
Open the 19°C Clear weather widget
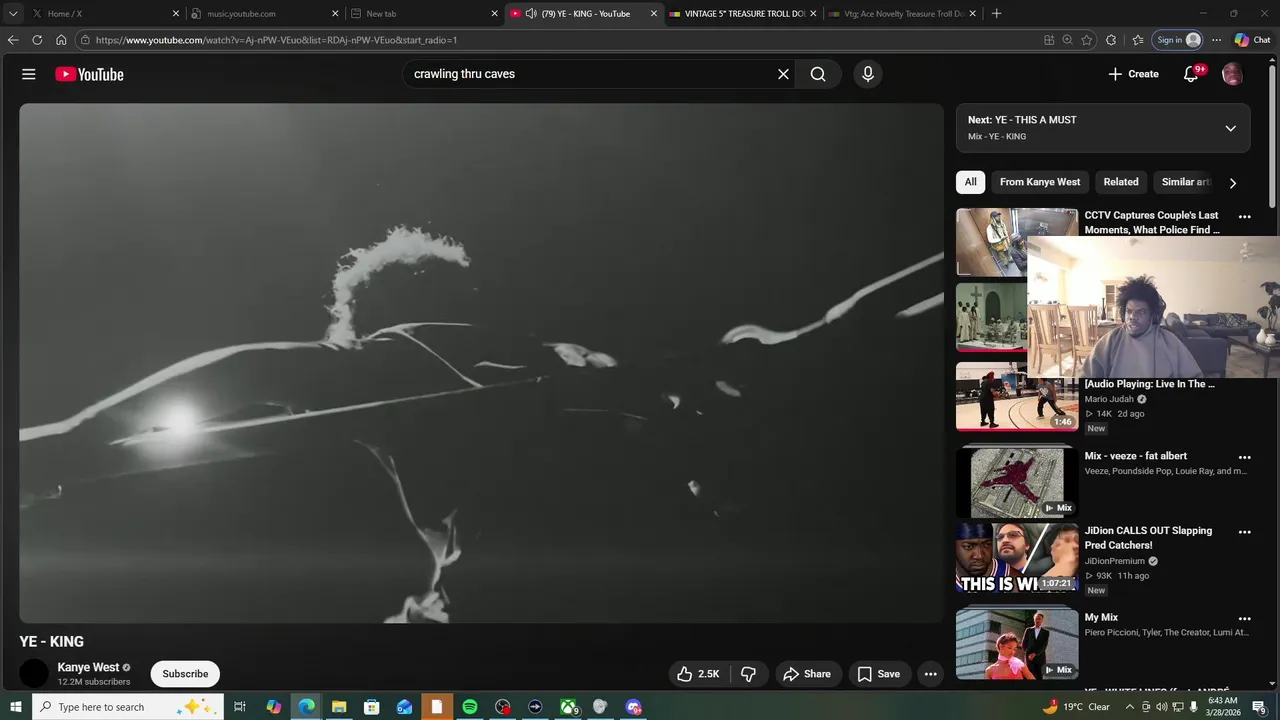point(1076,707)
